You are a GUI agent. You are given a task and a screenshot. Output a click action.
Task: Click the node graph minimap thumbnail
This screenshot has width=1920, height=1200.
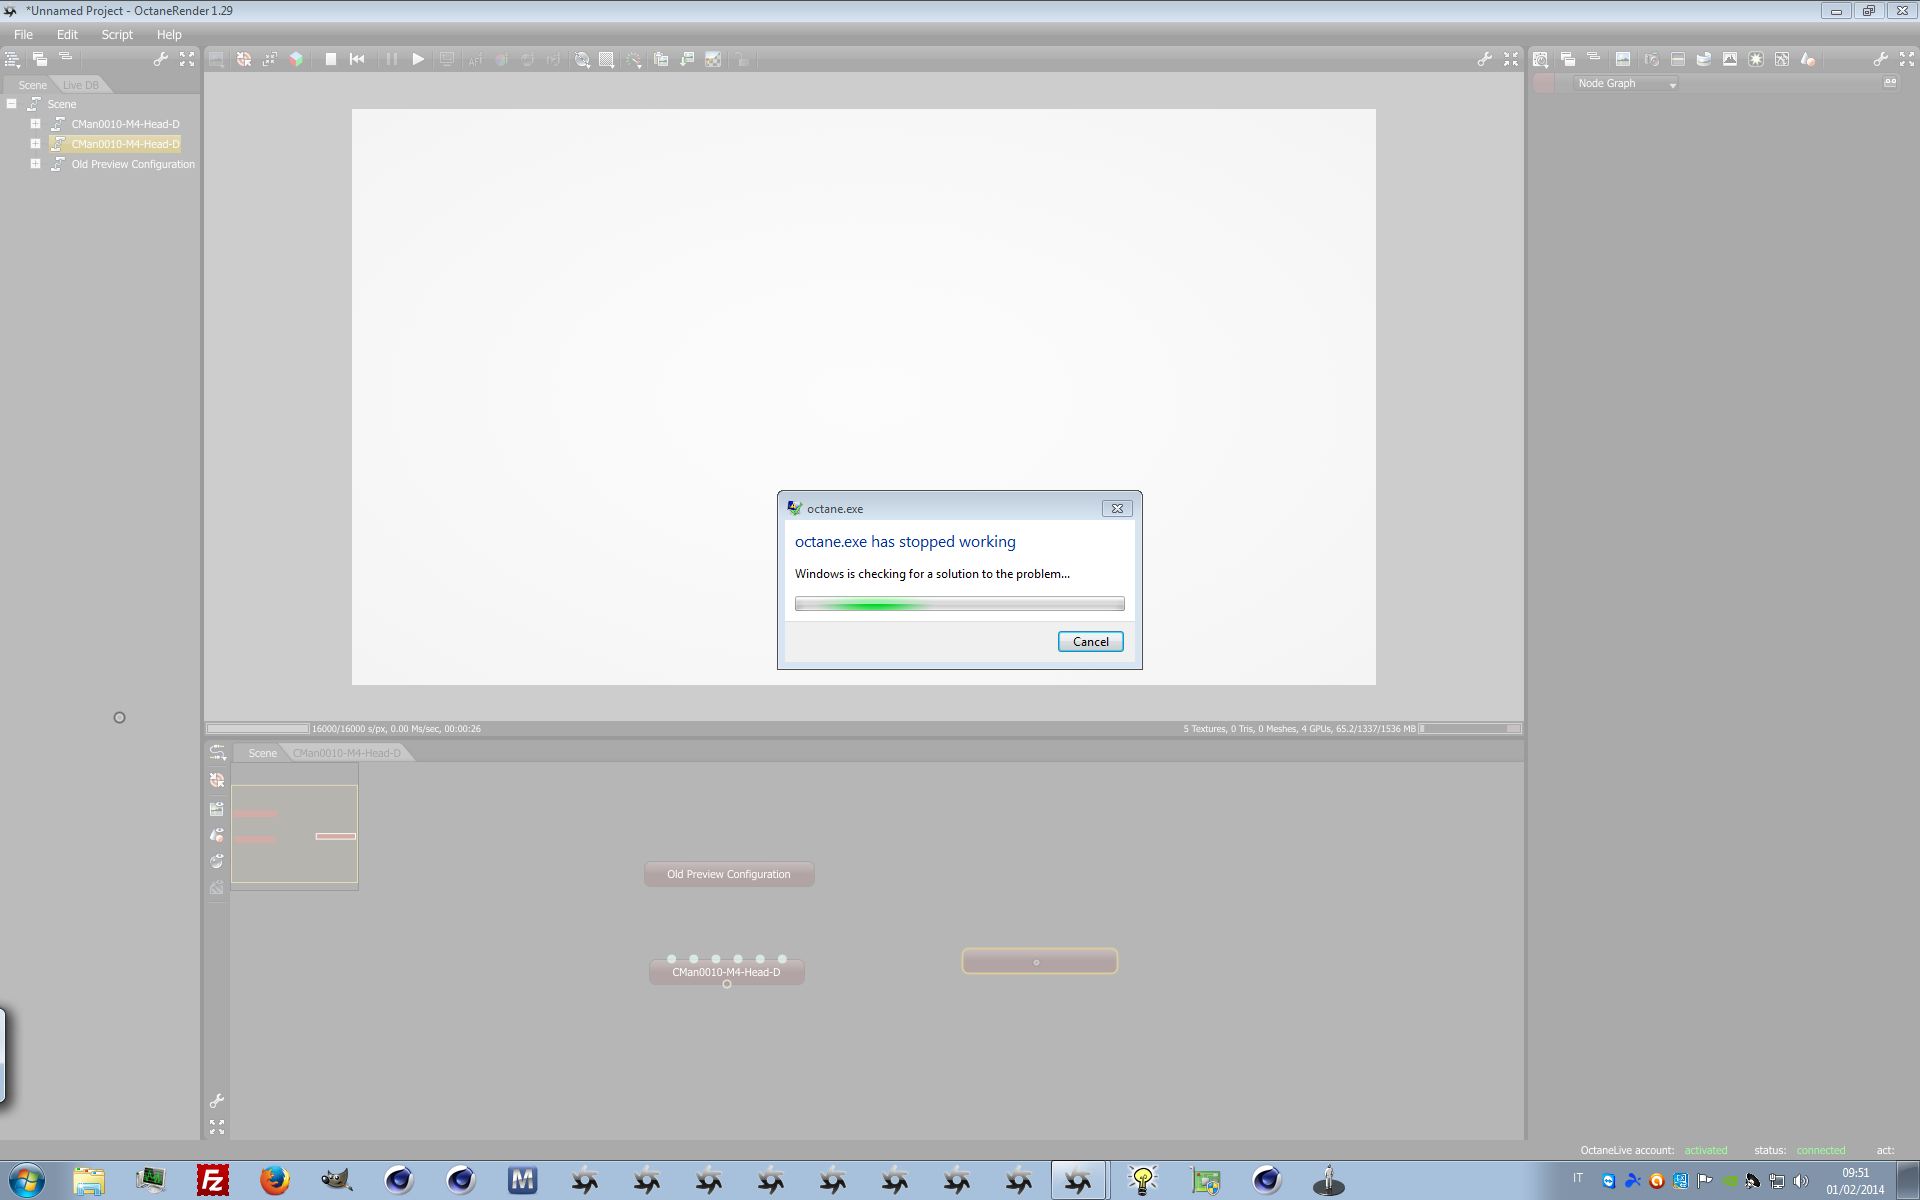(x=294, y=835)
